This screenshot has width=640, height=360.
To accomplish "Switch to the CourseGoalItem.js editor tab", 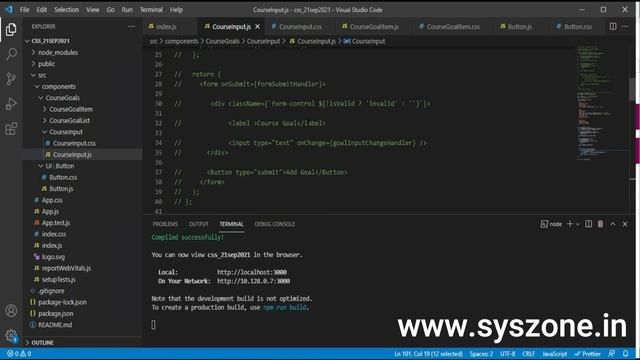I will (374, 27).
